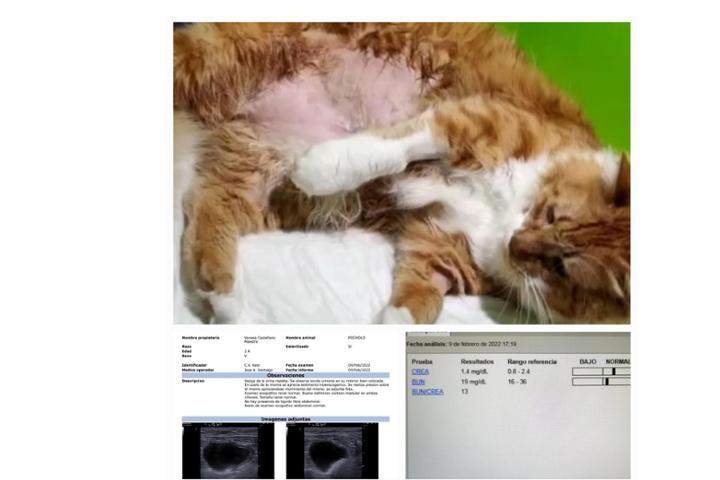Click the 'BAJO' column header
720x480 pixels.
click(x=588, y=362)
